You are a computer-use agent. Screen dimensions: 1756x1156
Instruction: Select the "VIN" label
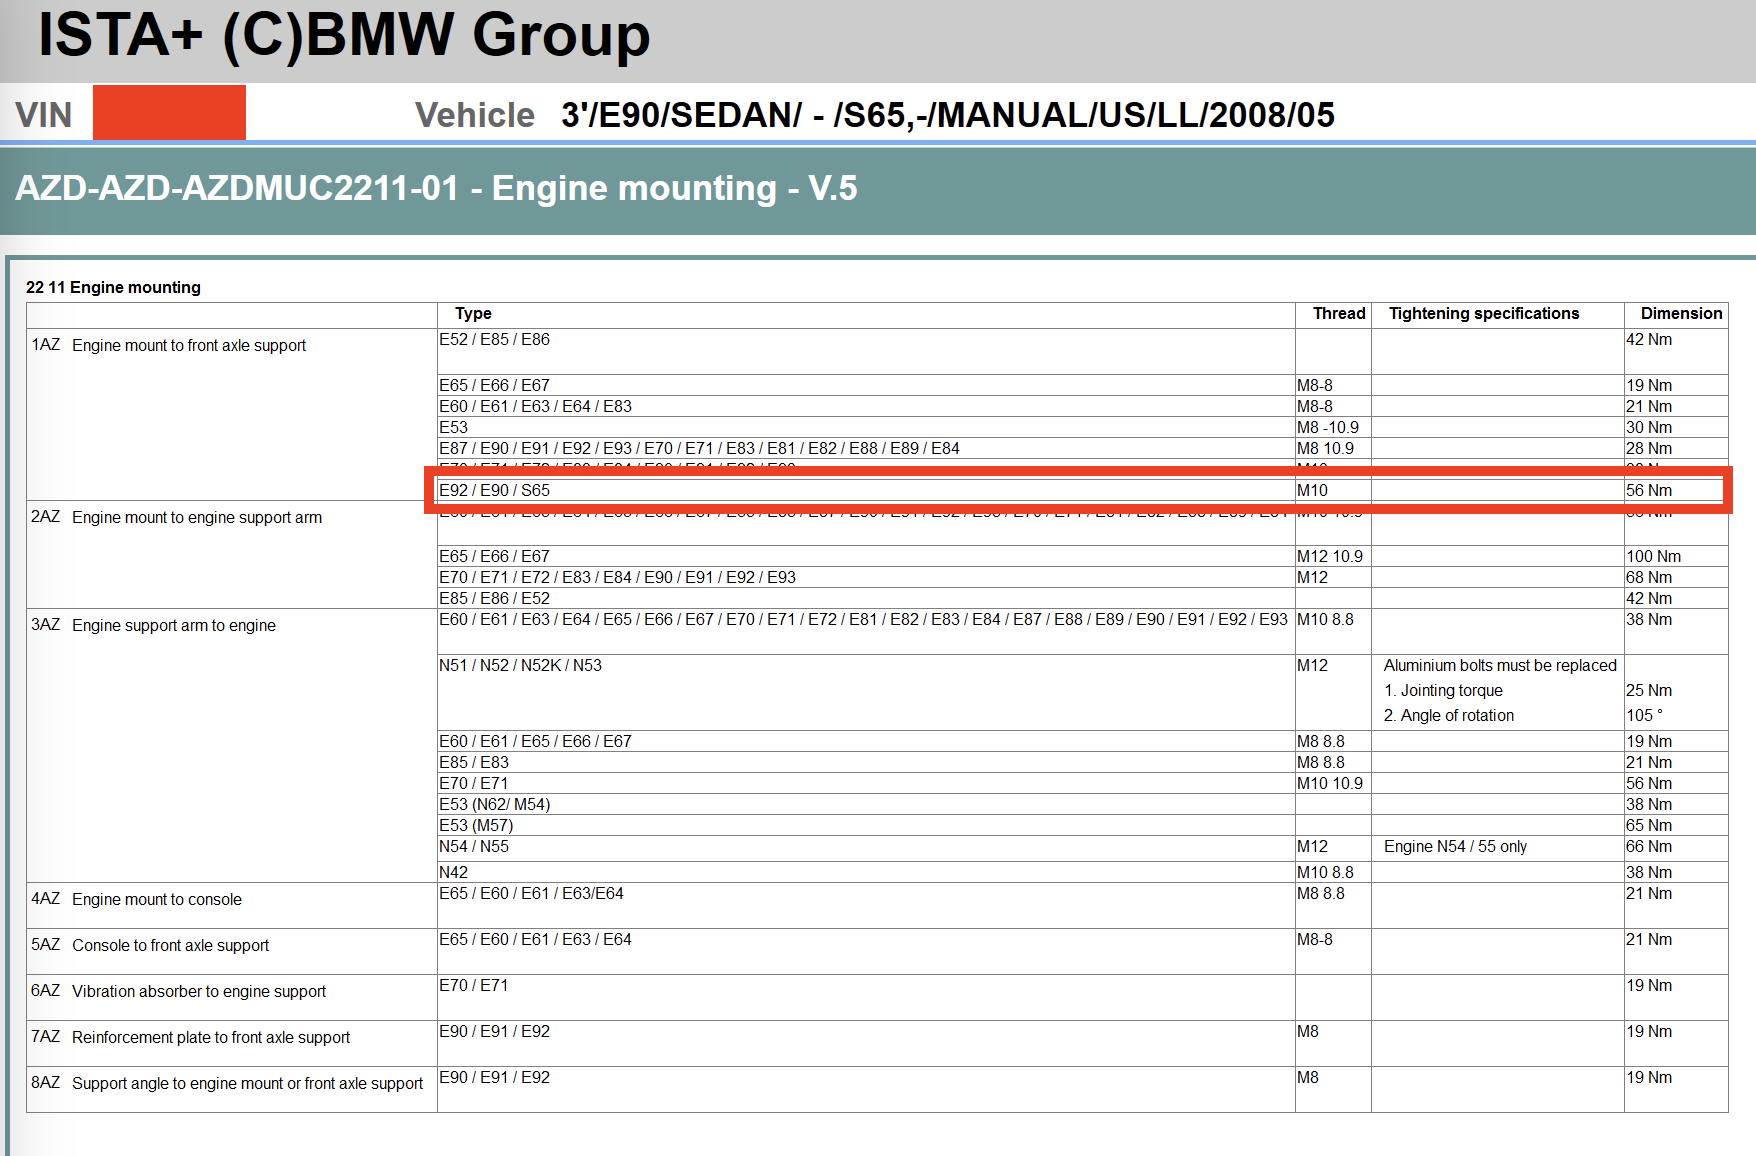(44, 115)
